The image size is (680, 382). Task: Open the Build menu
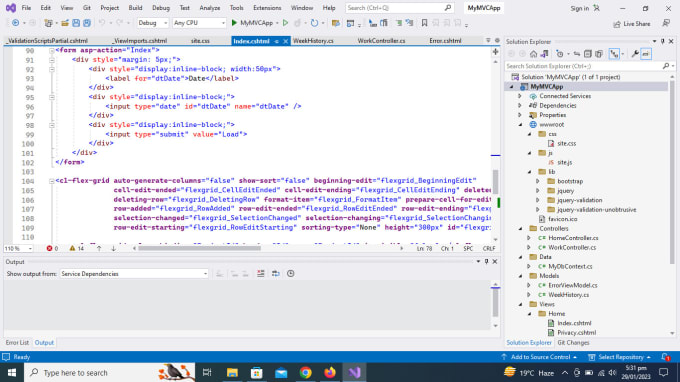click(135, 8)
